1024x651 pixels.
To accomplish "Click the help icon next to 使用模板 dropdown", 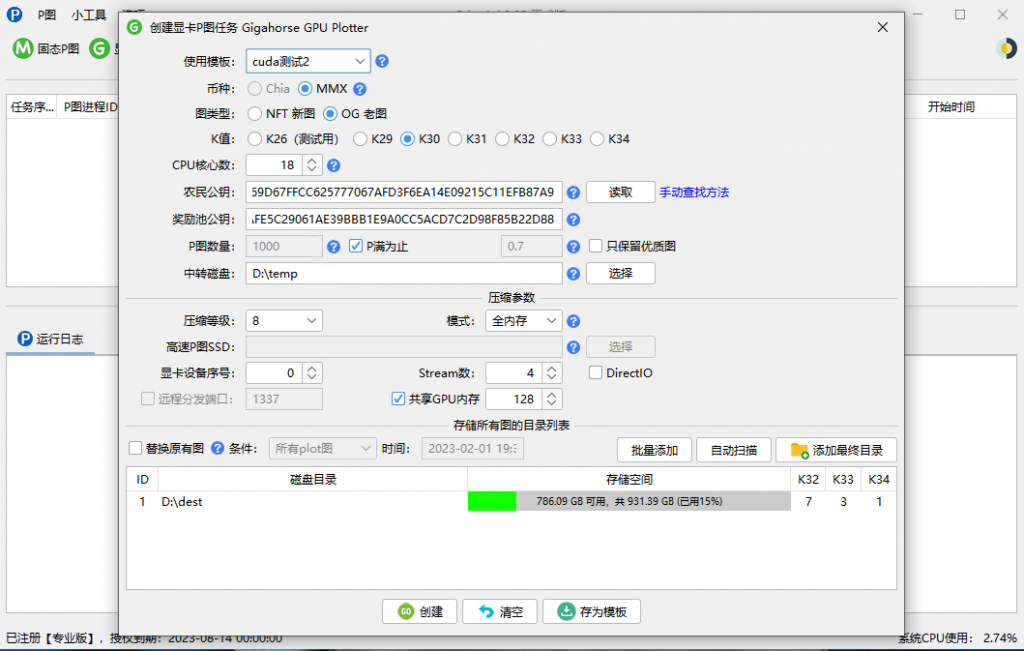I will 381,62.
